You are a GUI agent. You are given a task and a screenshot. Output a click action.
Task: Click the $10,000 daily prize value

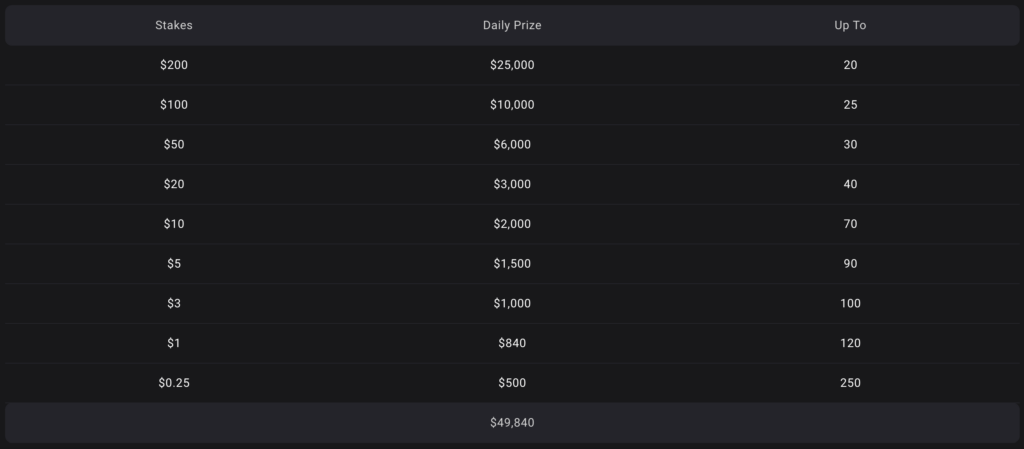point(512,105)
